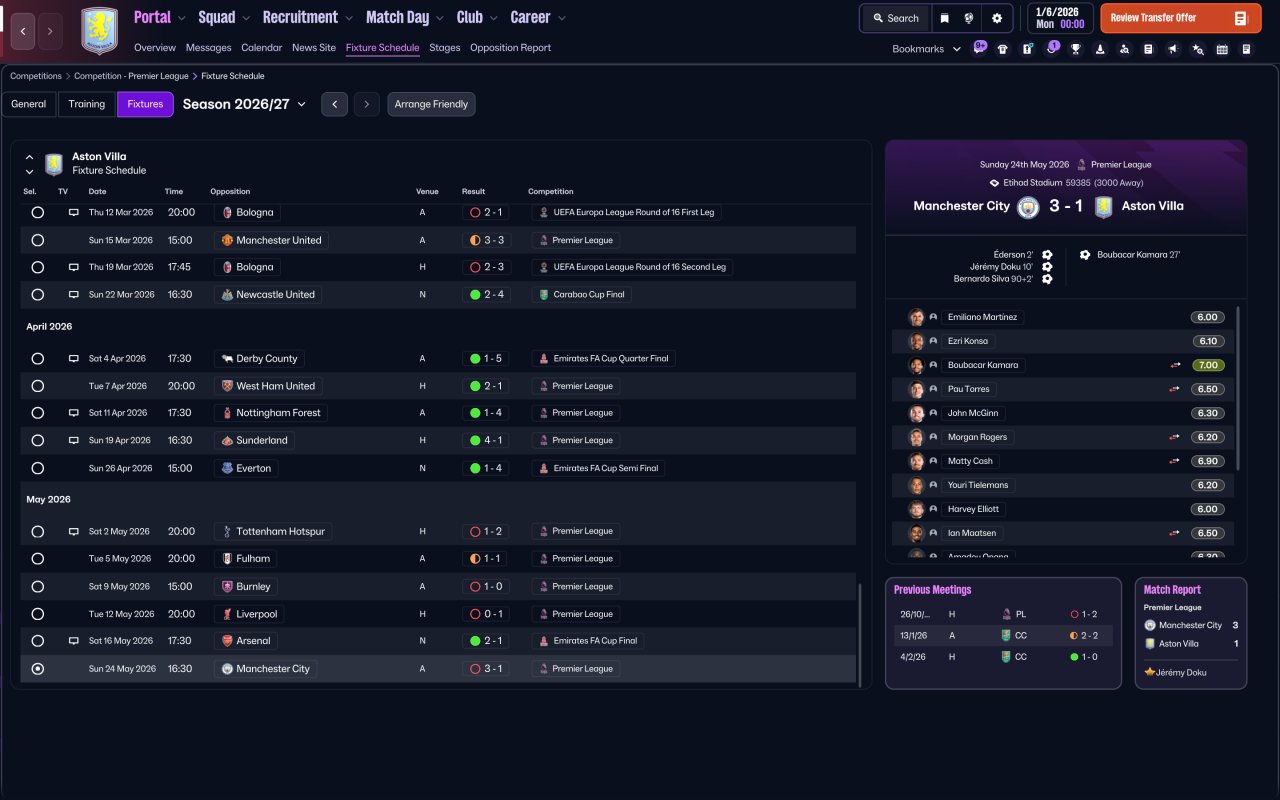Viewport: 1280px width, 800px height.
Task: Open the Recruitment dropdown menu
Action: (308, 17)
